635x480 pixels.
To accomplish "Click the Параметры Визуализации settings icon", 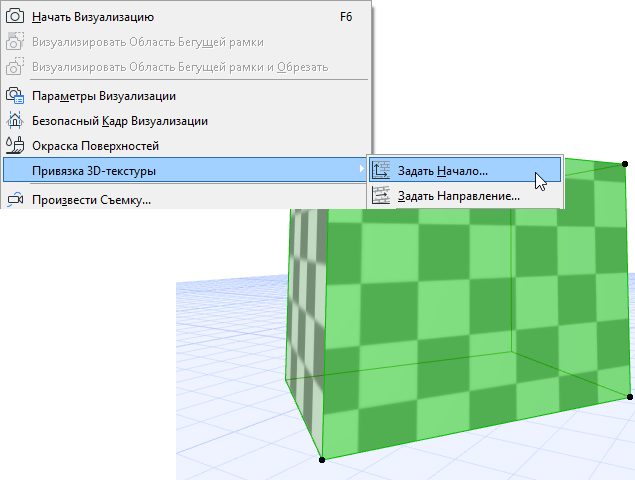I will click(x=15, y=96).
